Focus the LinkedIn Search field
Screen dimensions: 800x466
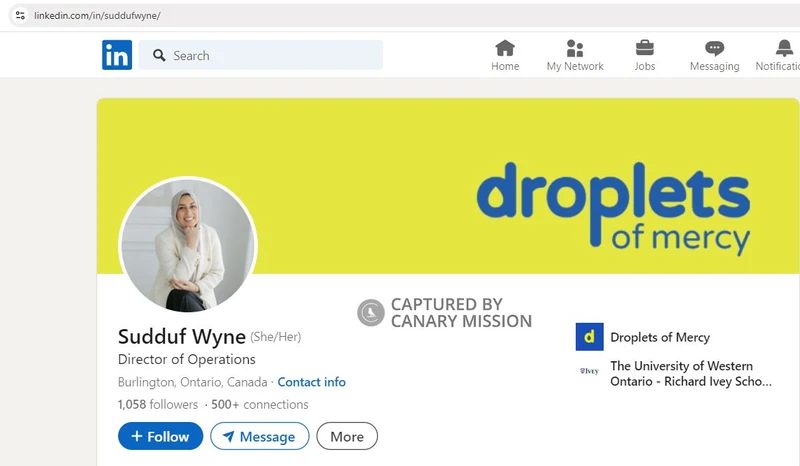261,55
